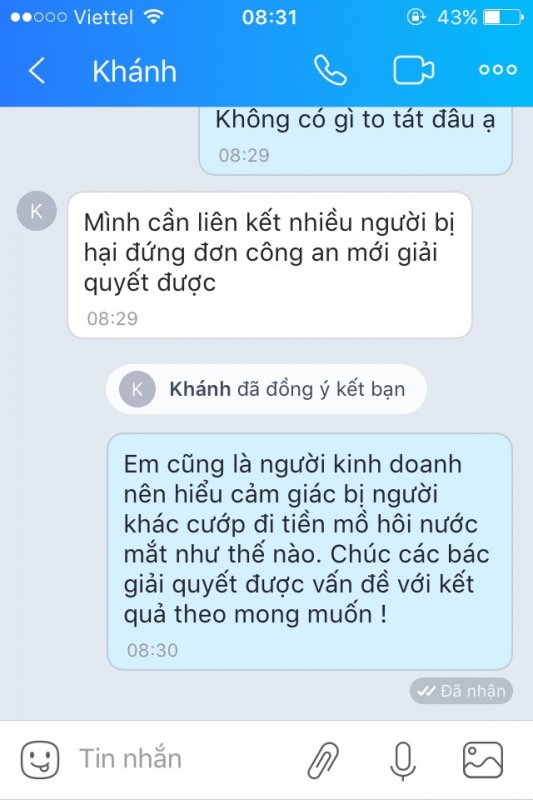
Task: Tap the 'Không có gì to tát' message bubble
Action: coord(355,140)
